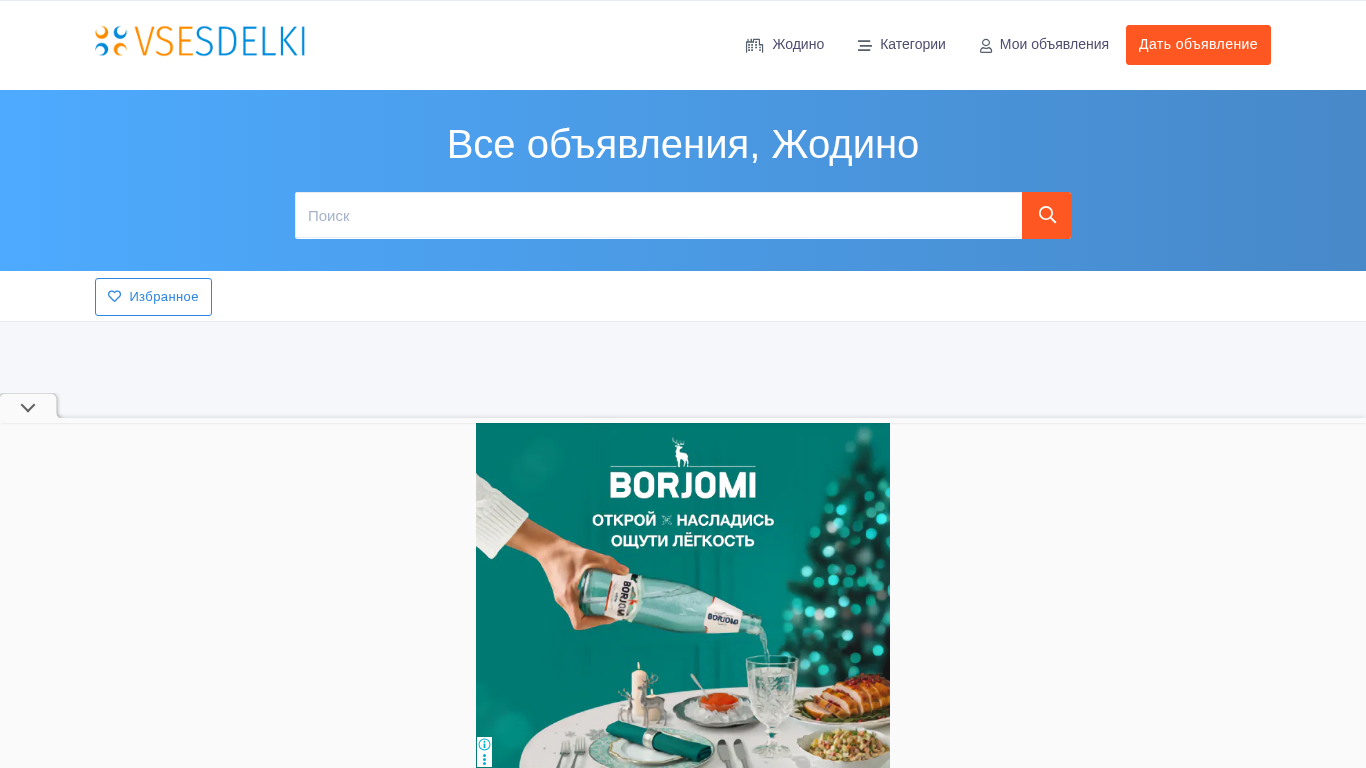Screen dimensions: 1366x768
Task: Click the three-line Категории menu icon
Action: point(864,45)
